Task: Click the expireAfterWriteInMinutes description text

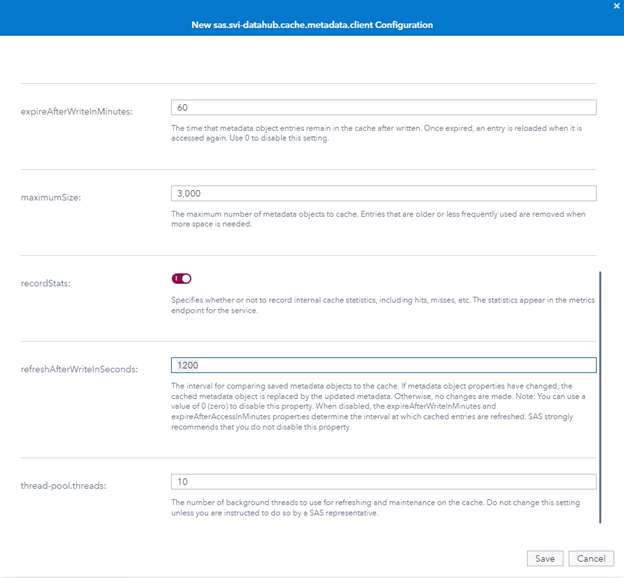Action: coord(376,133)
